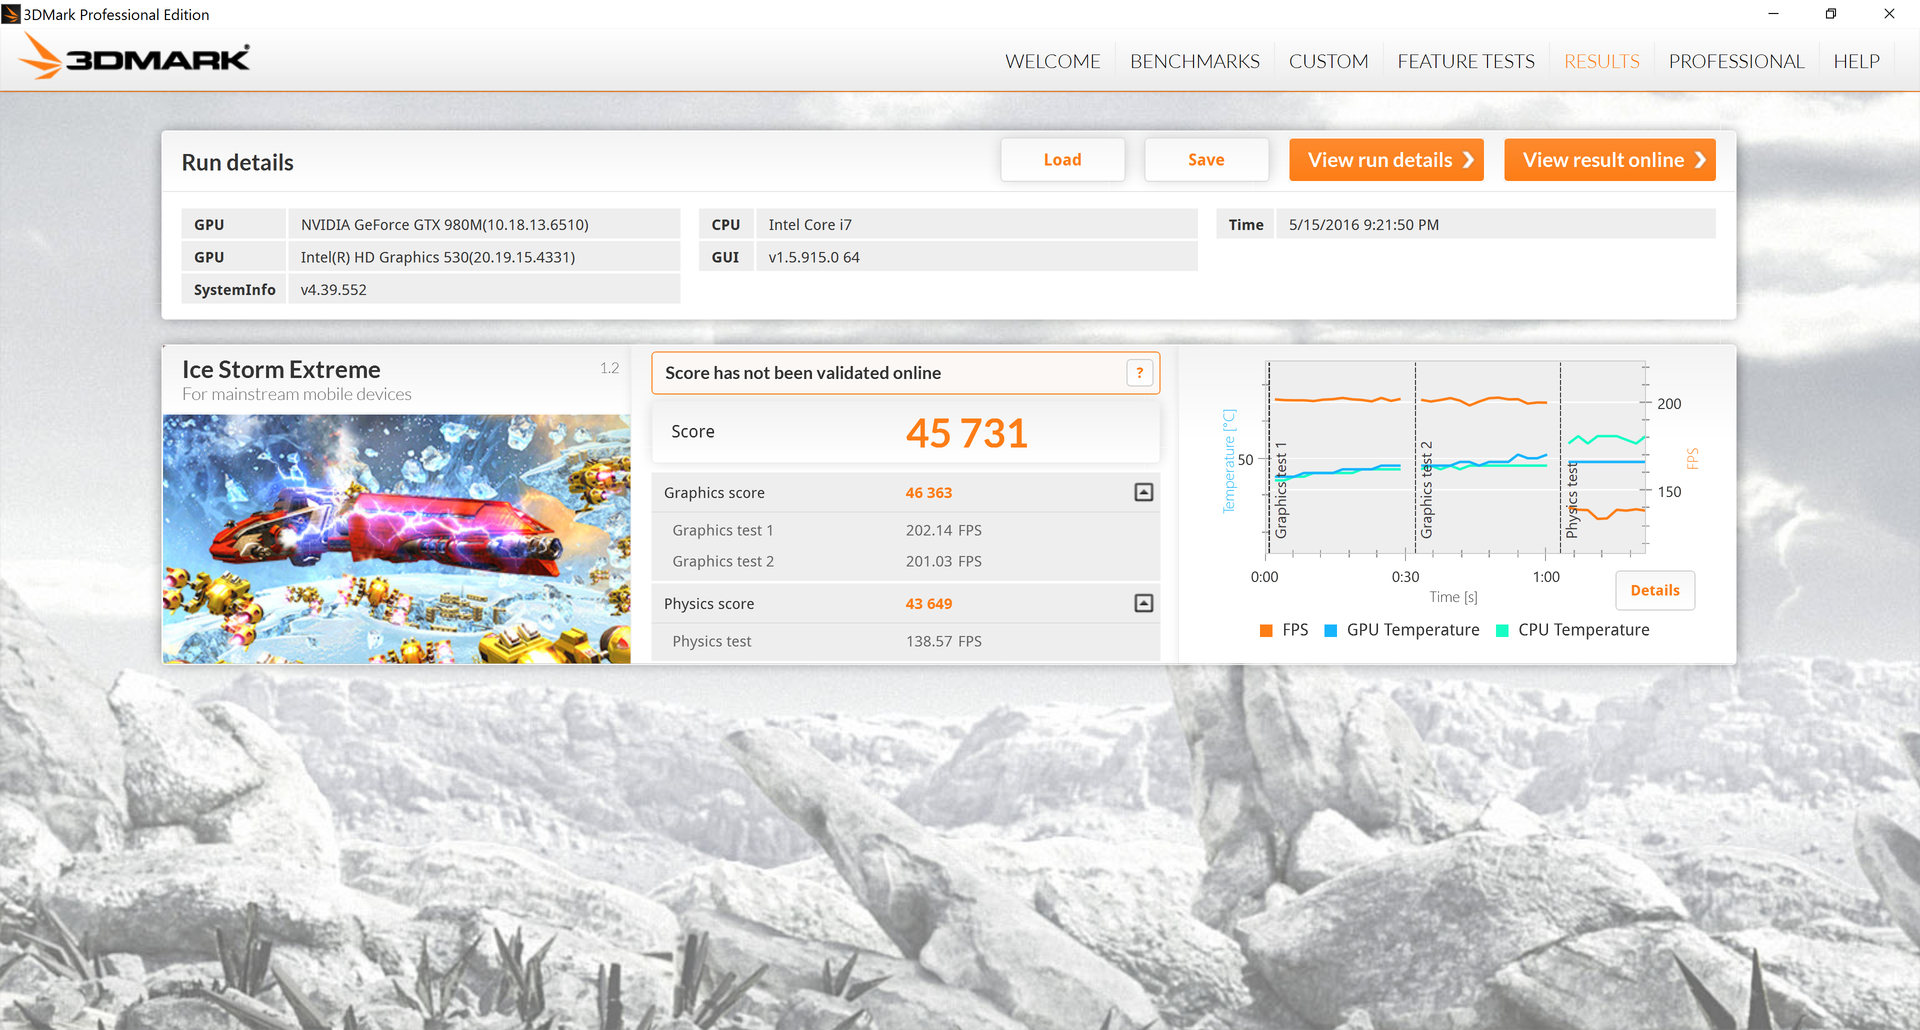
Task: Click the FPS legend label
Action: (x=1295, y=630)
